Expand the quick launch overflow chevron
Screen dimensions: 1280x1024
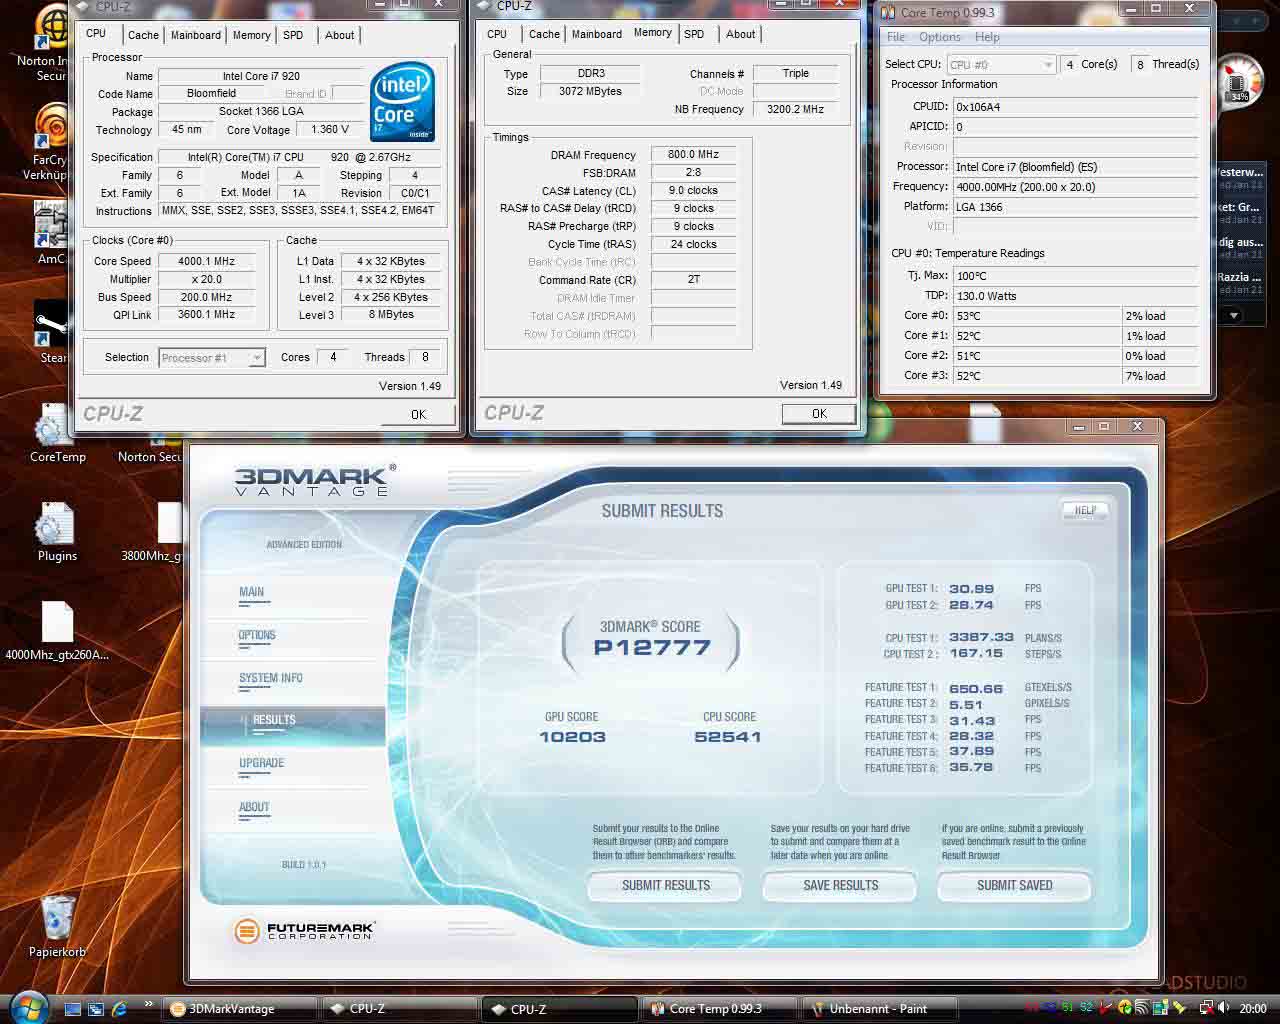point(149,1004)
